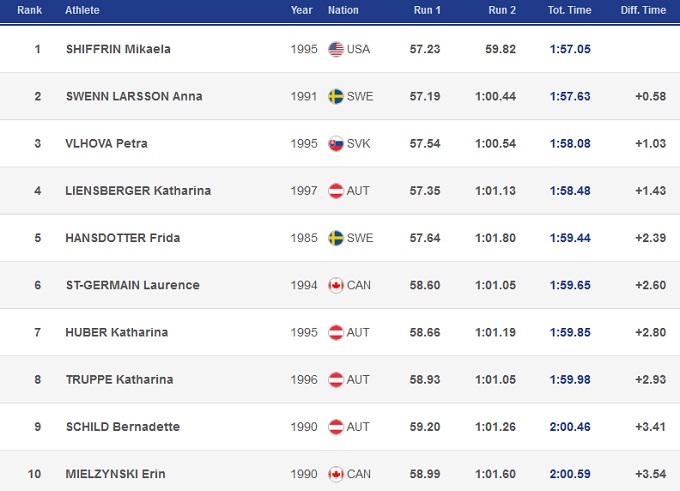Click the Canadian flag beside St-Germain
Image resolution: width=680 pixels, height=491 pixels.
[336, 285]
